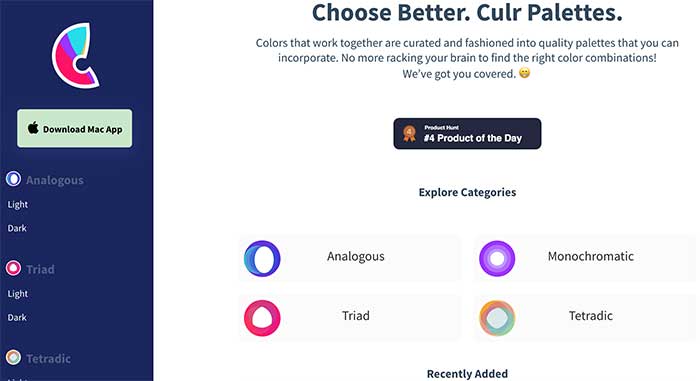Click the Apple icon on download button
This screenshot has width=700, height=381.
(x=33, y=128)
